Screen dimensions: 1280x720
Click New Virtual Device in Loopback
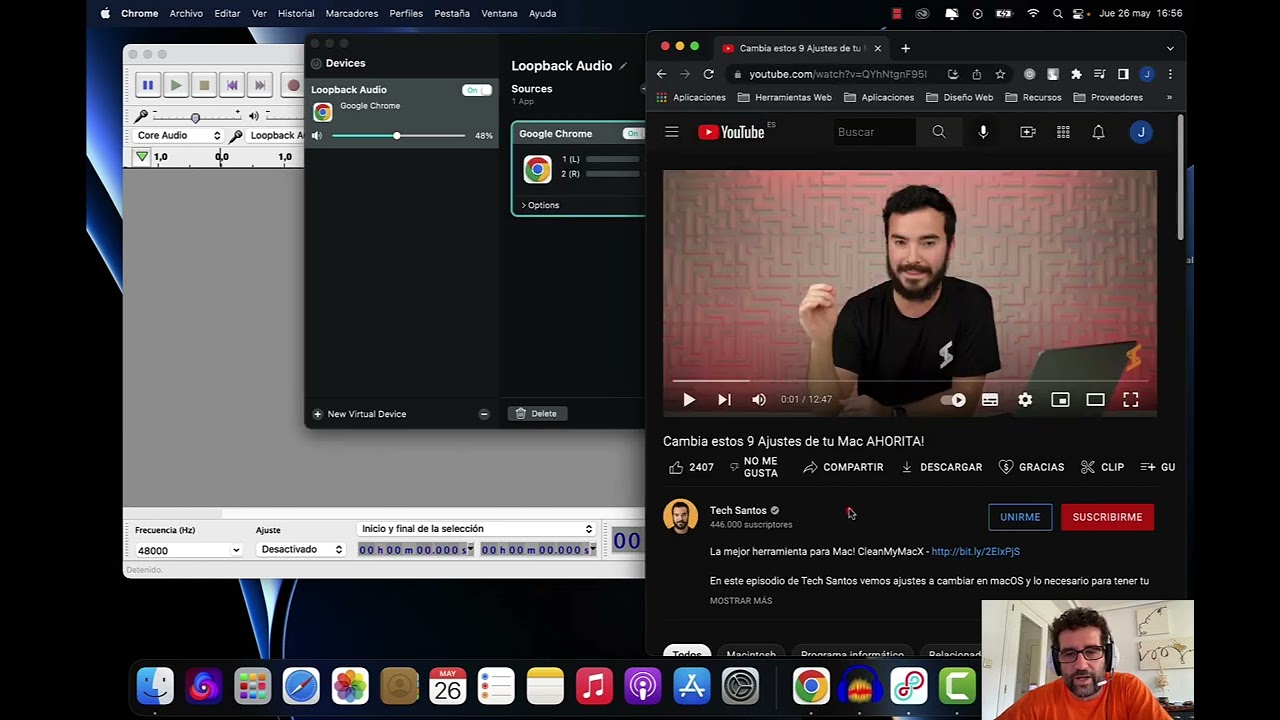point(360,414)
